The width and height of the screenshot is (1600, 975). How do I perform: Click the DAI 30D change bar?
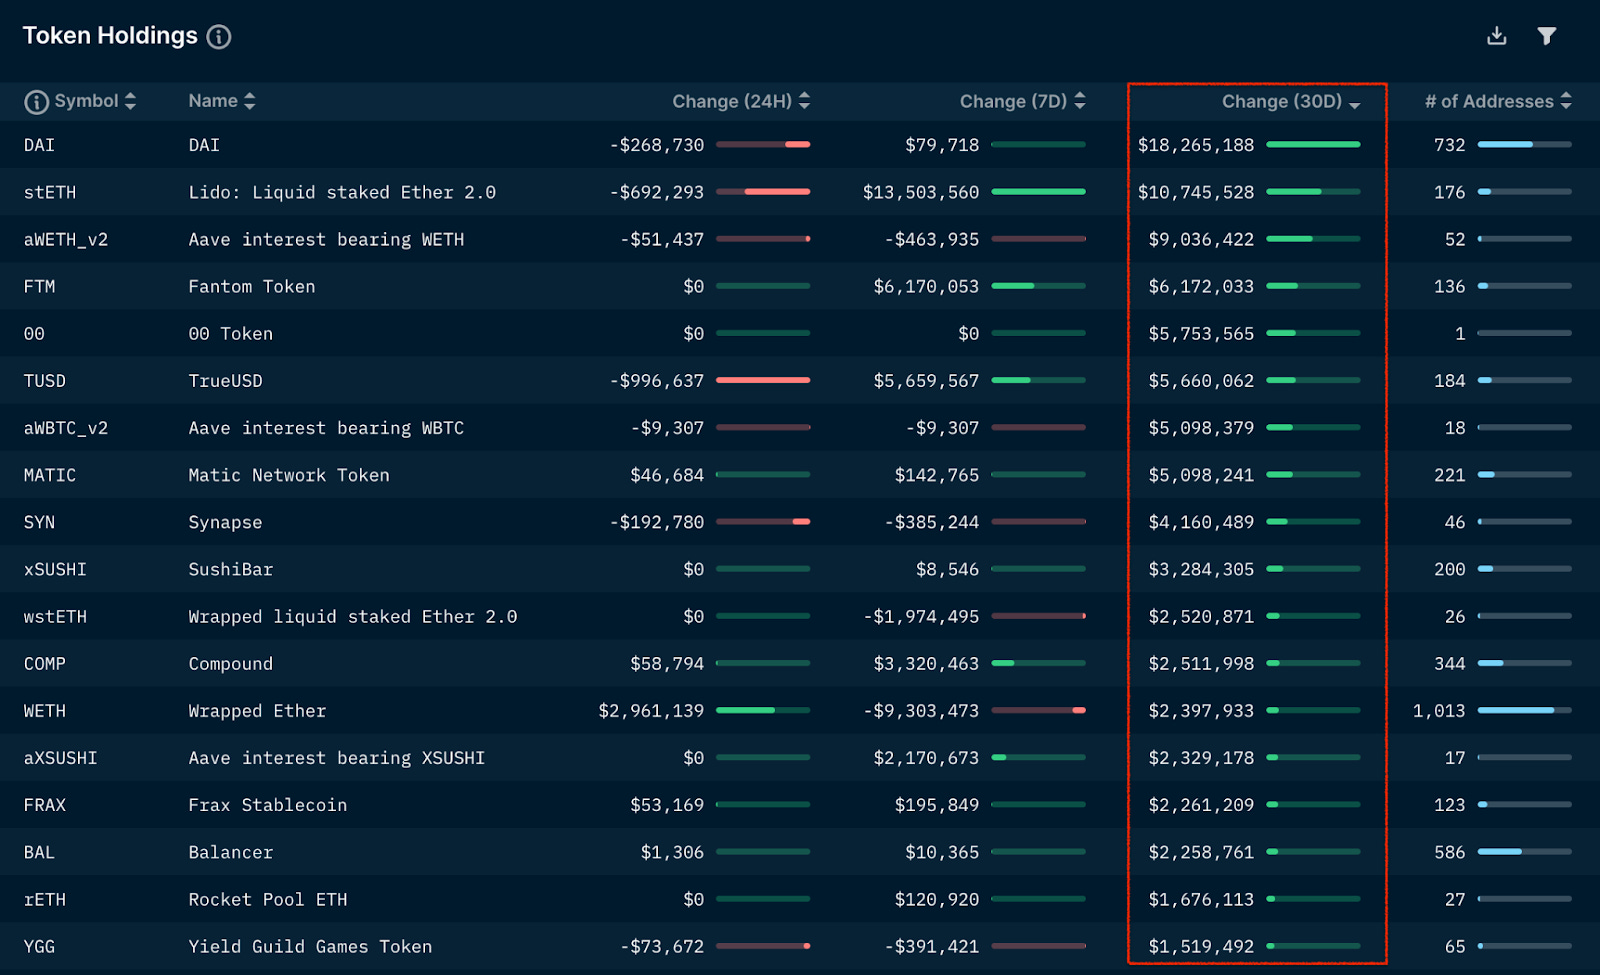coord(1313,145)
